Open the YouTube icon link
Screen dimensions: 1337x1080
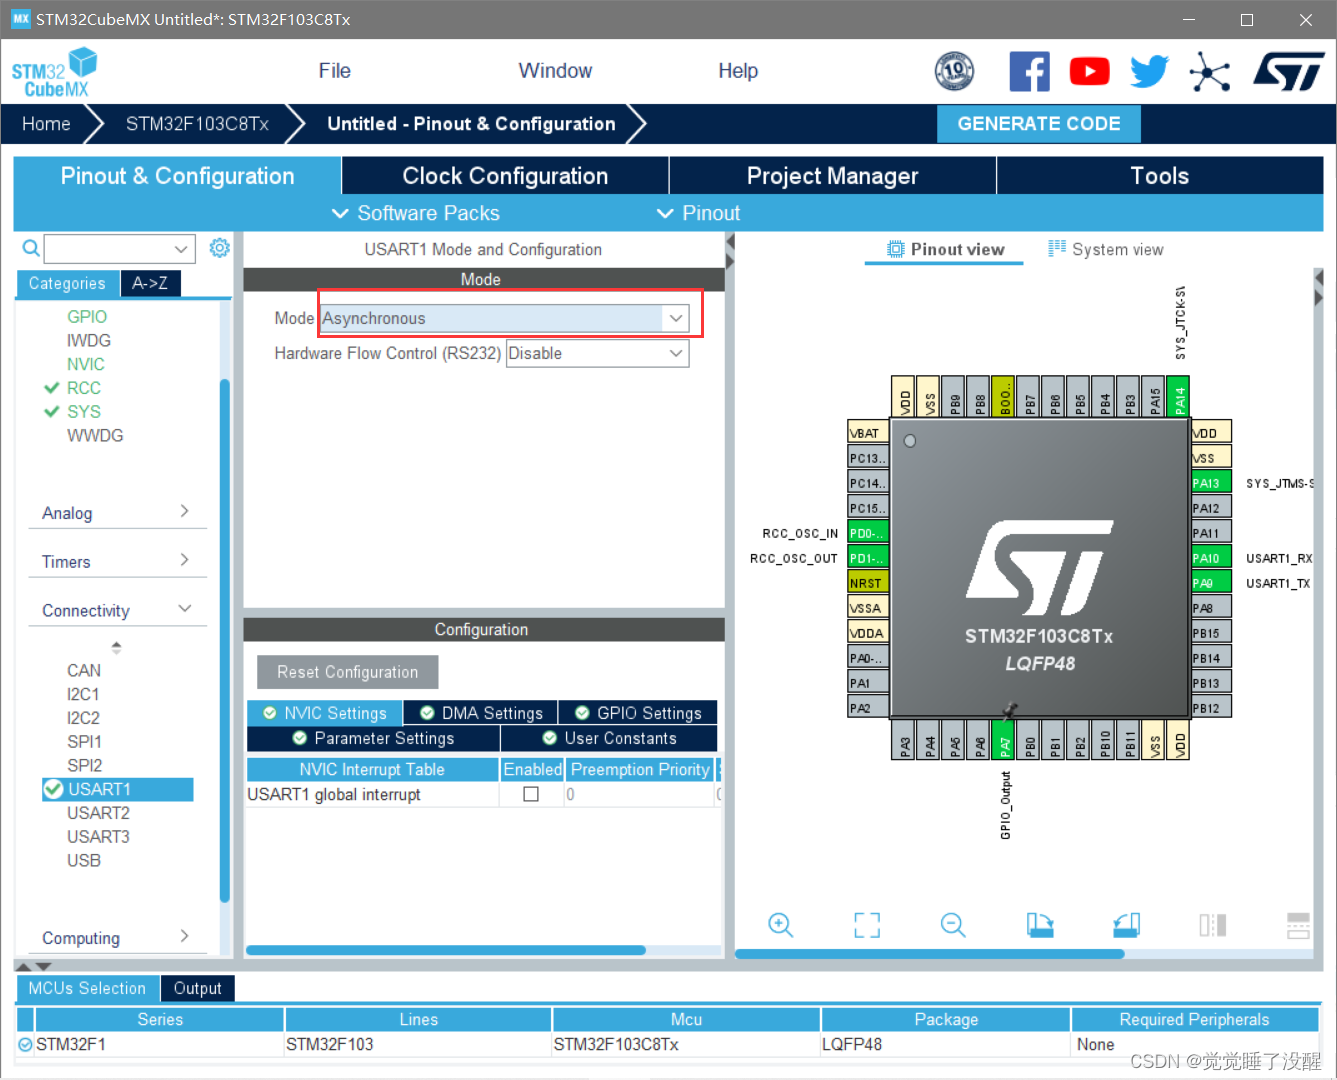pos(1089,72)
